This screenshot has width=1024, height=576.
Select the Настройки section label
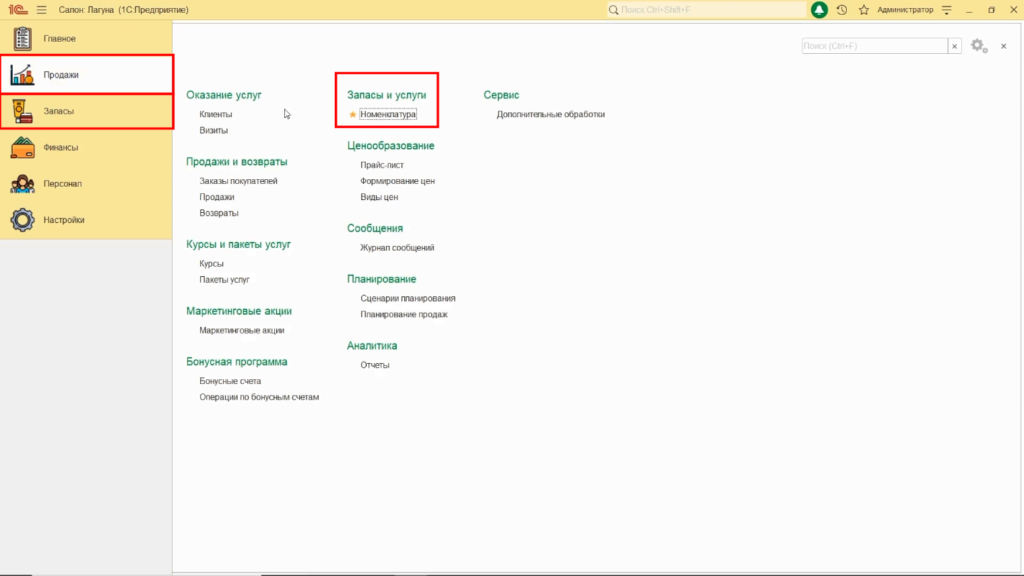pos(64,220)
